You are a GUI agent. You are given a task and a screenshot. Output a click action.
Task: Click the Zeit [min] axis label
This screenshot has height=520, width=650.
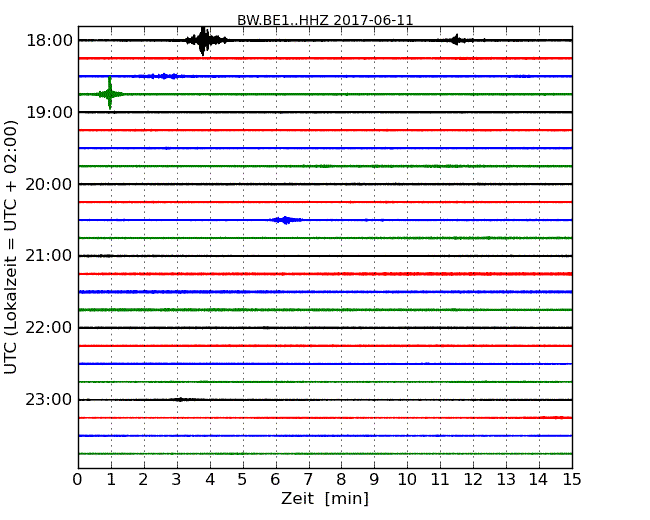(325, 498)
